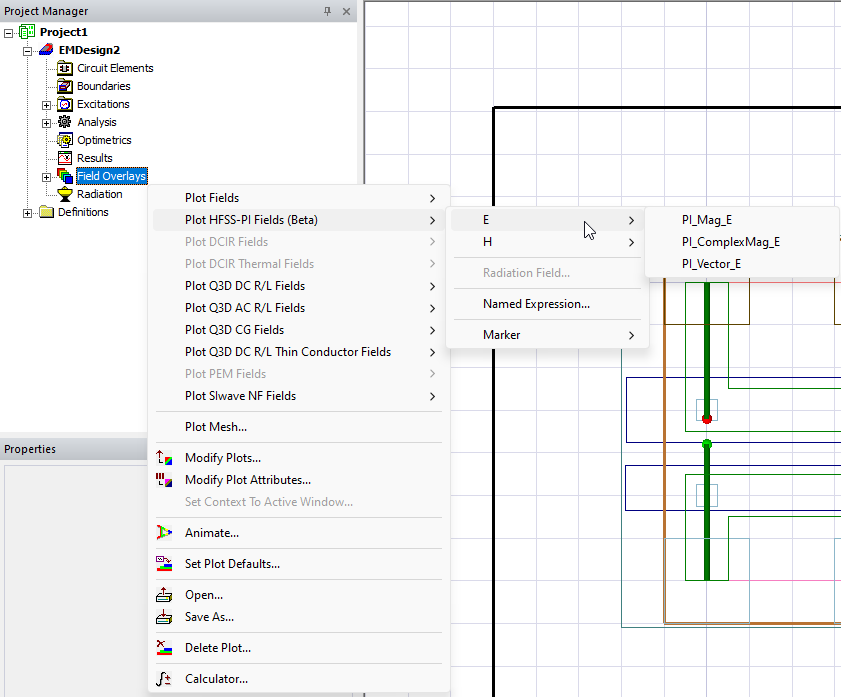Collapse the EMDesign2 tree node
The image size is (841, 697).
27,51
